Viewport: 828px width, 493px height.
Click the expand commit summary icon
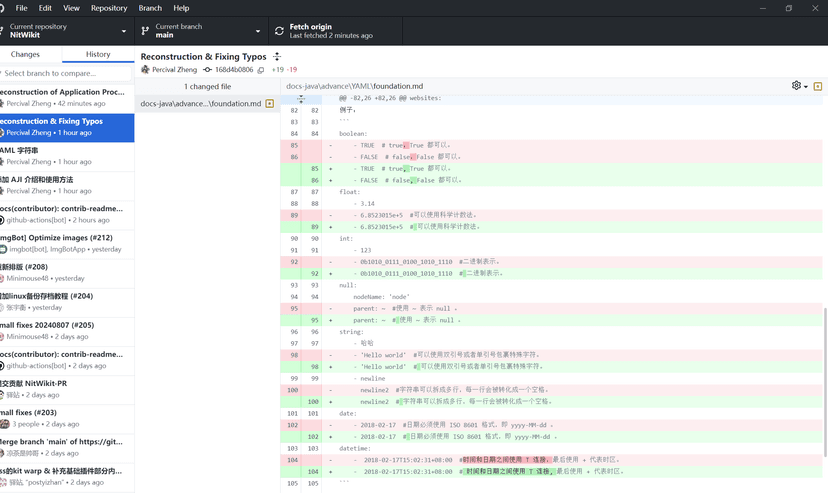click(x=277, y=57)
